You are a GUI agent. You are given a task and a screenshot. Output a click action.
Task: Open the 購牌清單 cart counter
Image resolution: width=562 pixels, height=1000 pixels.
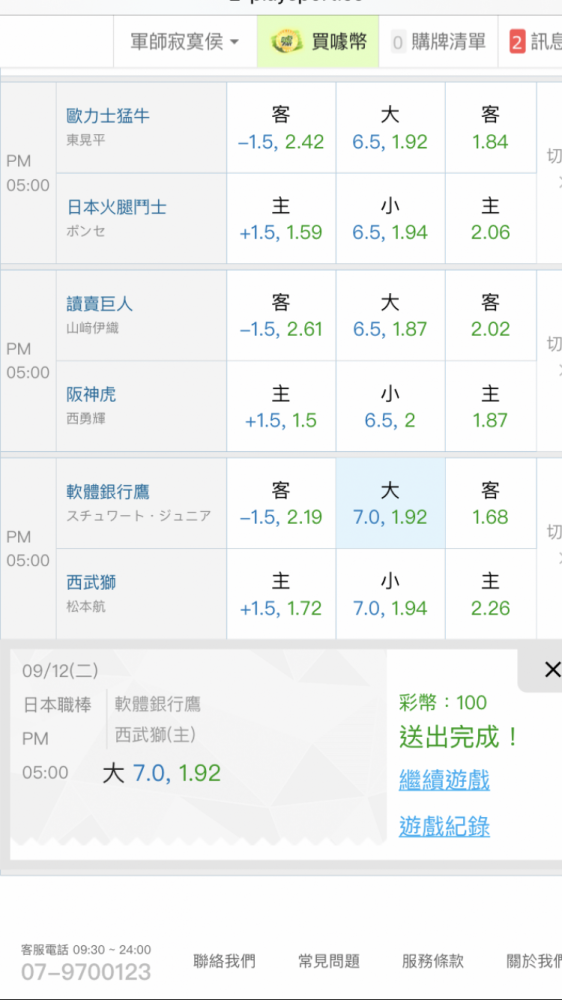coord(438,42)
